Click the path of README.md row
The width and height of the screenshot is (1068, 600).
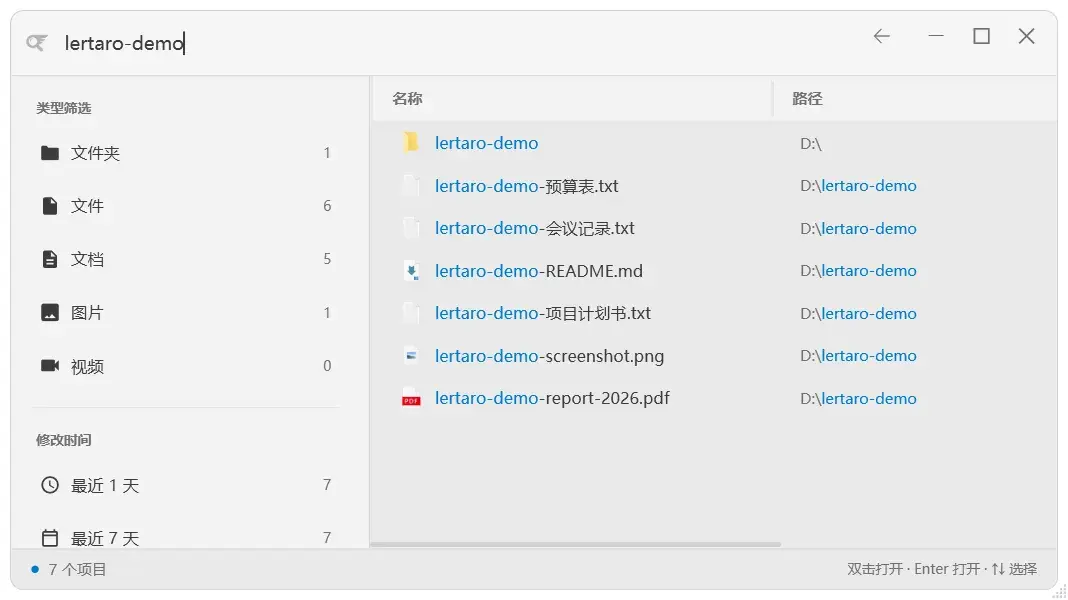click(x=858, y=271)
